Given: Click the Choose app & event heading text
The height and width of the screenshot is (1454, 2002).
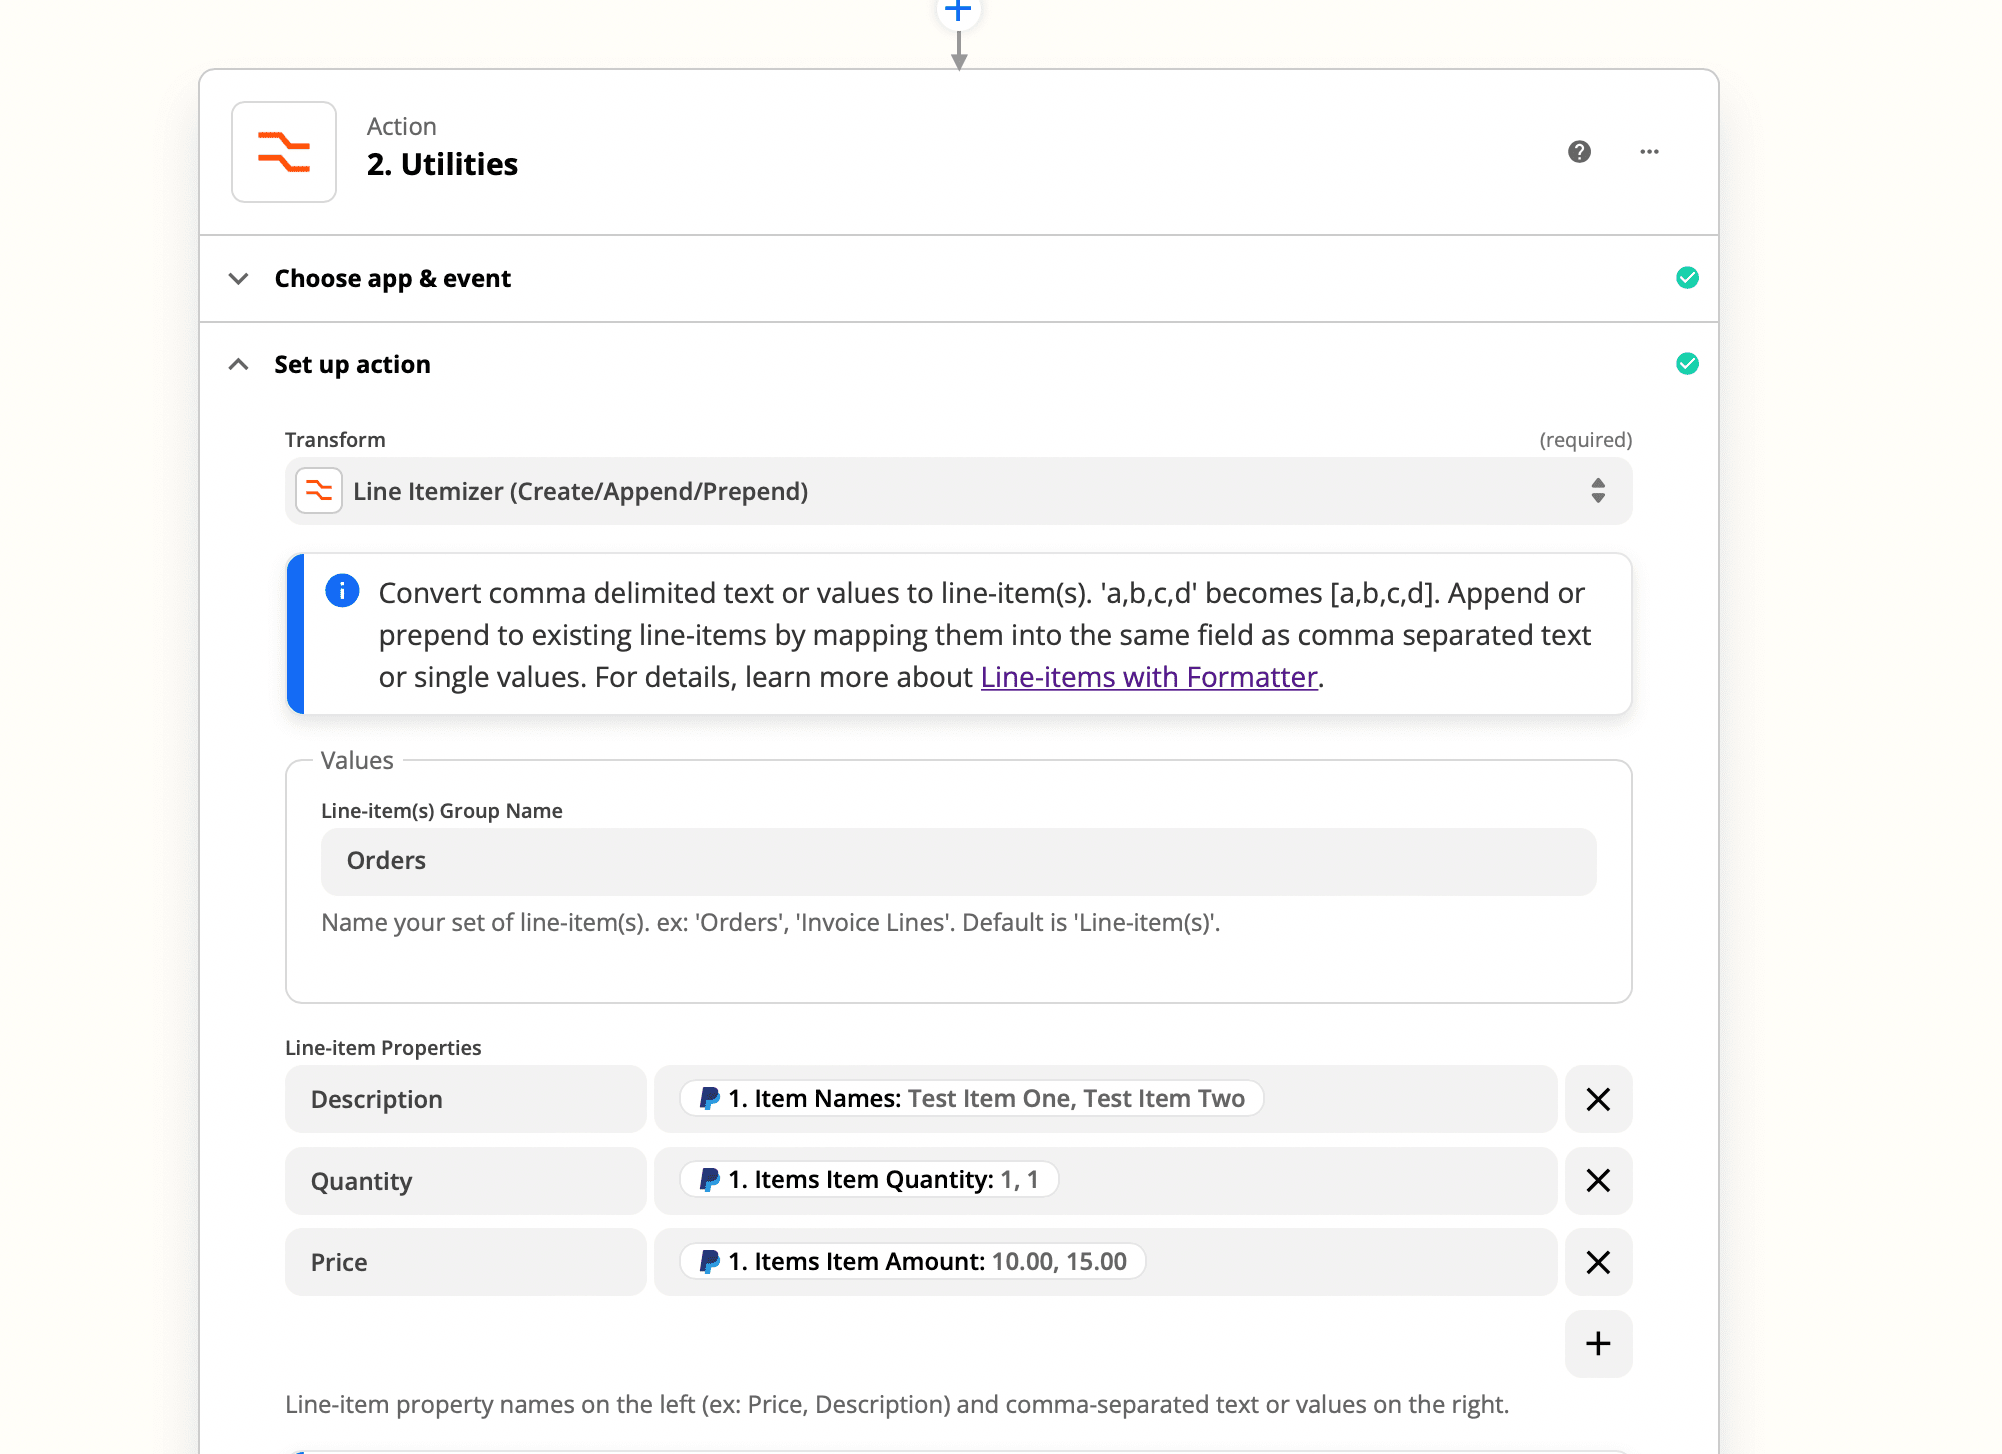Looking at the screenshot, I should point(392,278).
